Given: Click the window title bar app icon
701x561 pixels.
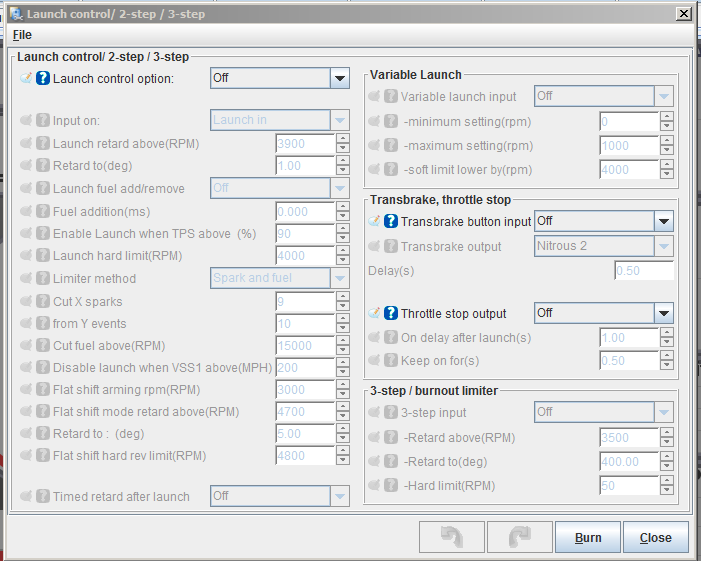Looking at the screenshot, I should [x=16, y=14].
